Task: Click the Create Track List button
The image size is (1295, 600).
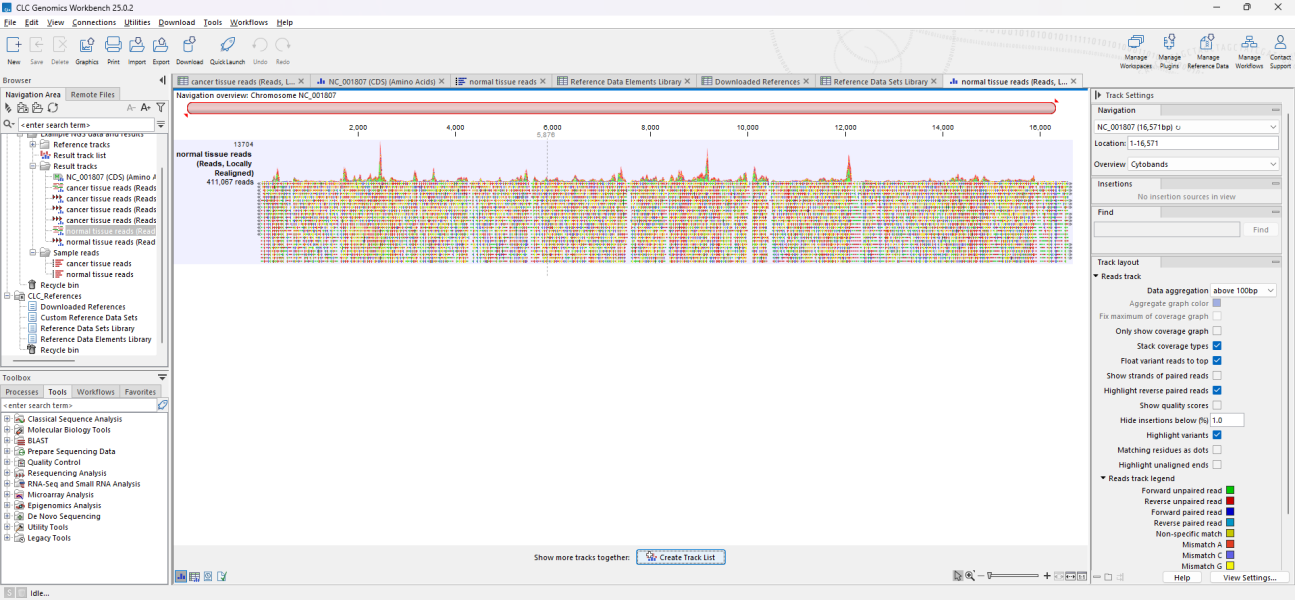Action: pyautogui.click(x=681, y=557)
